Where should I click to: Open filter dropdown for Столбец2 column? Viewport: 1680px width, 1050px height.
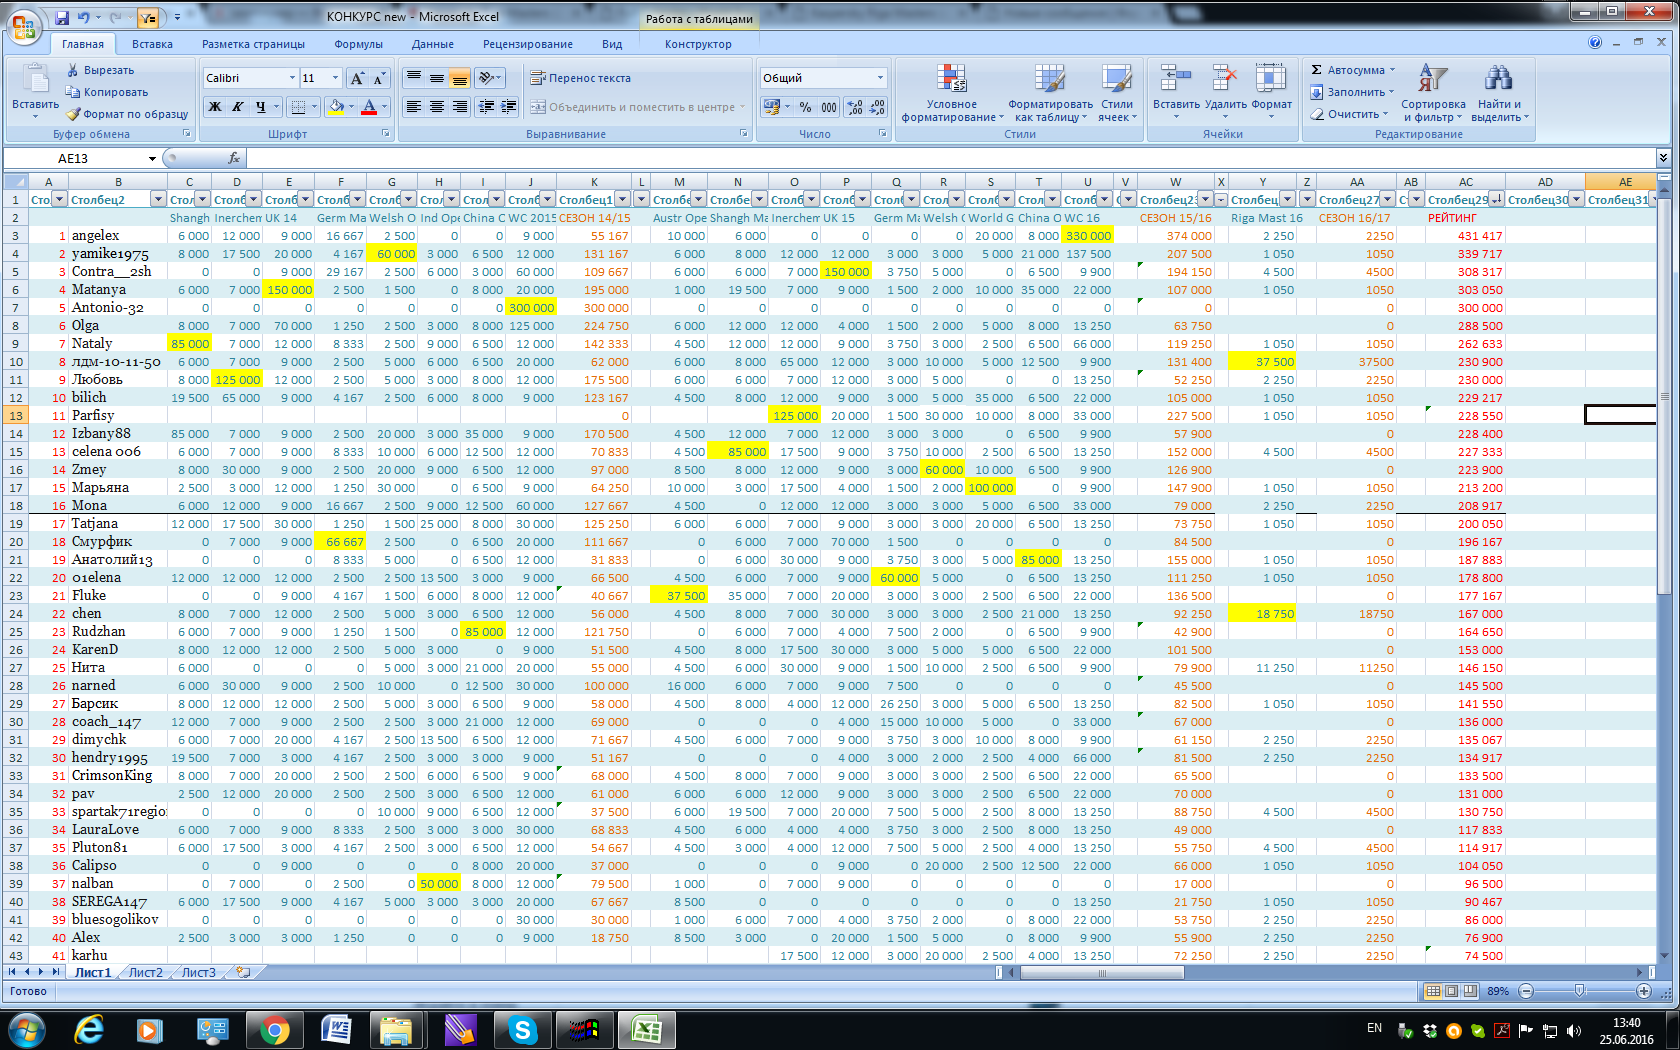157,199
